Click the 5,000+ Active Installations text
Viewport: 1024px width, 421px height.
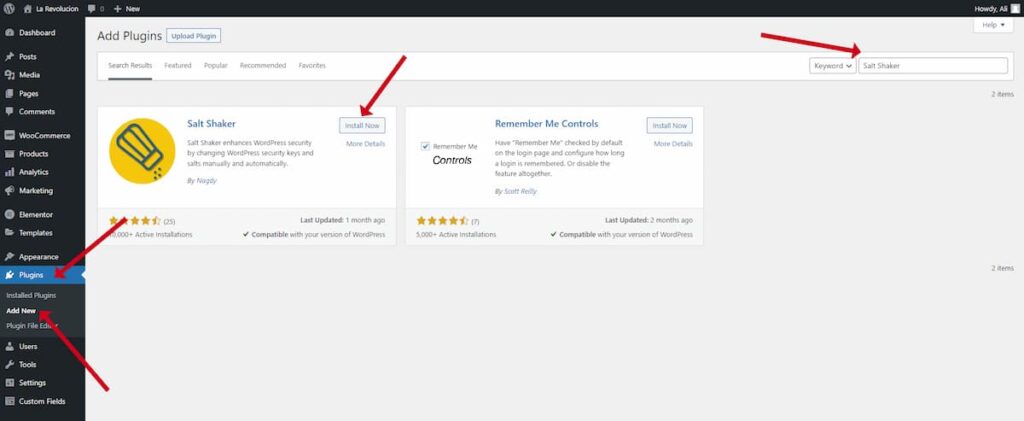[456, 234]
